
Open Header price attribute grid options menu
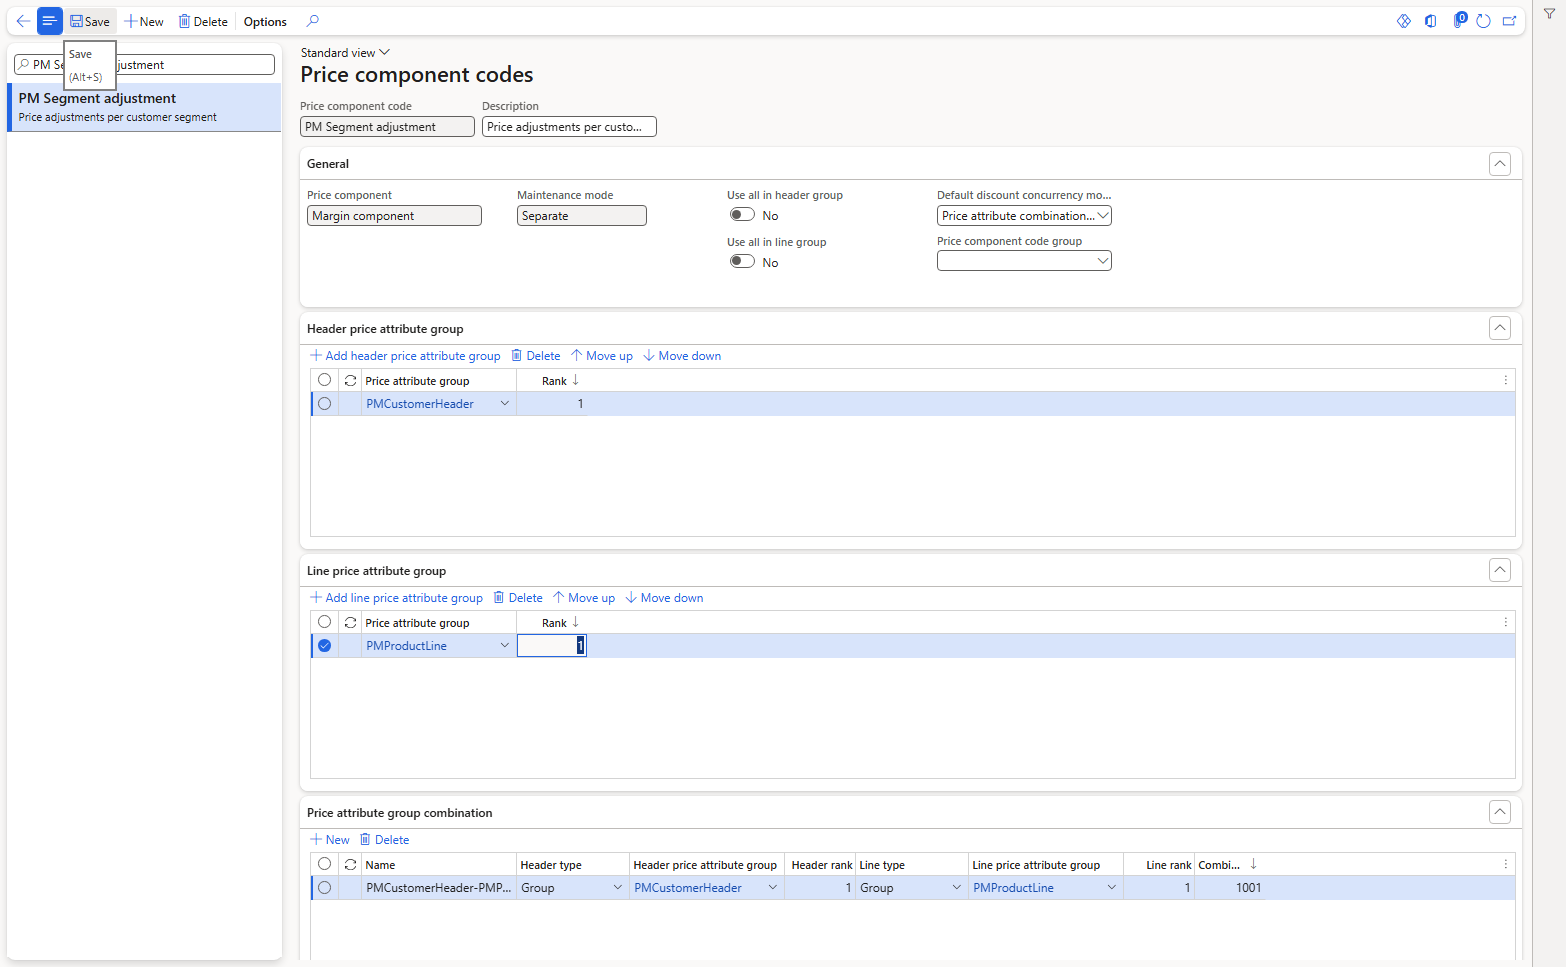[1506, 381]
